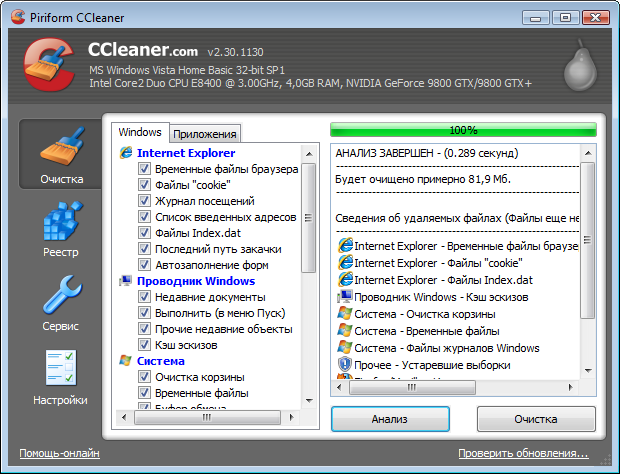Click computer icon beside 'Кэш эскизов' result
The height and width of the screenshot is (474, 620).
[345, 296]
